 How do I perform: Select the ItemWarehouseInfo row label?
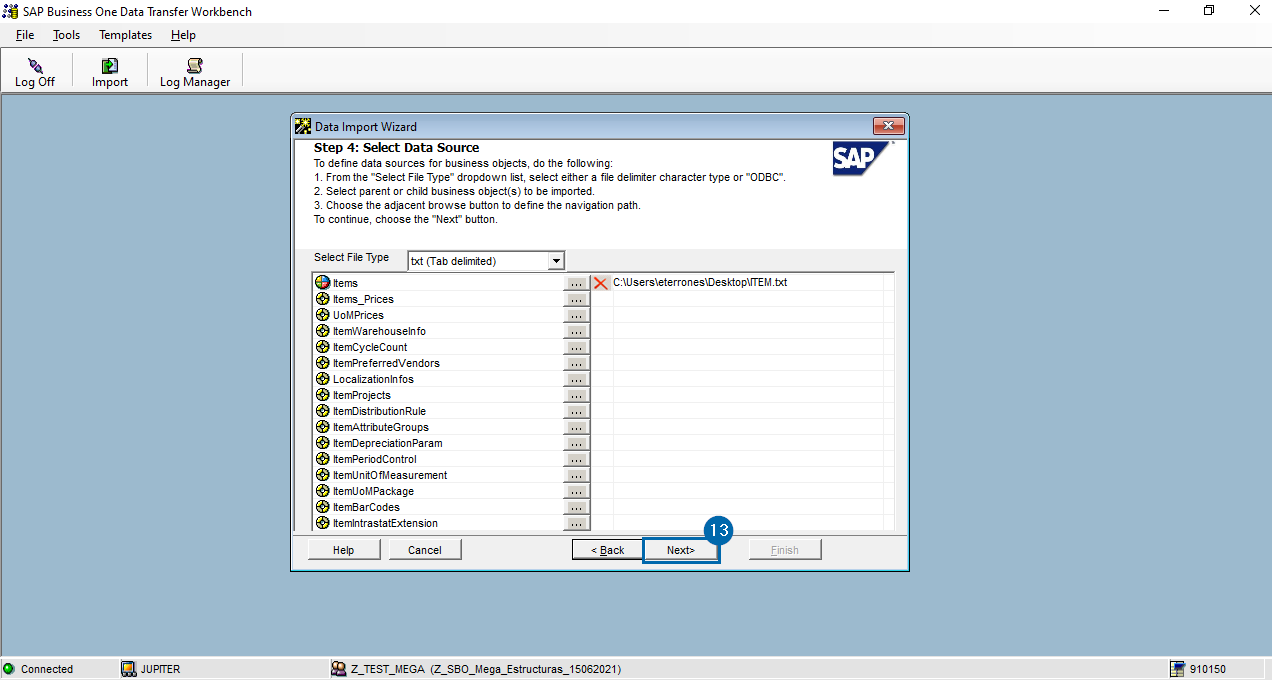[x=379, y=331]
